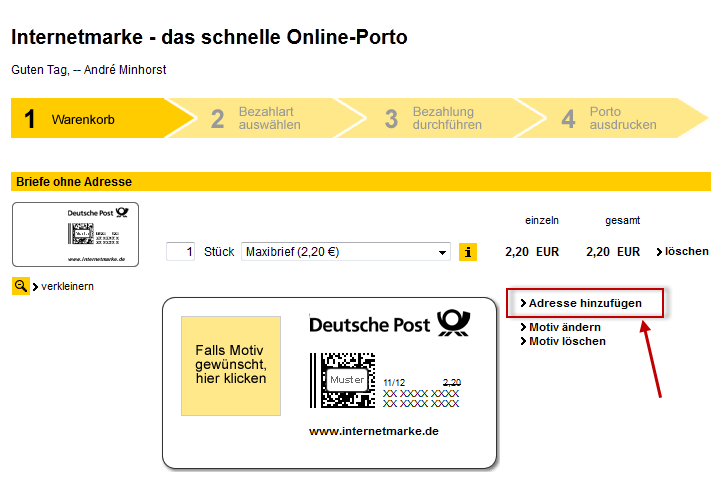Click the magnifier icon next to verkleinern
712x484 pixels.
pos(20,286)
